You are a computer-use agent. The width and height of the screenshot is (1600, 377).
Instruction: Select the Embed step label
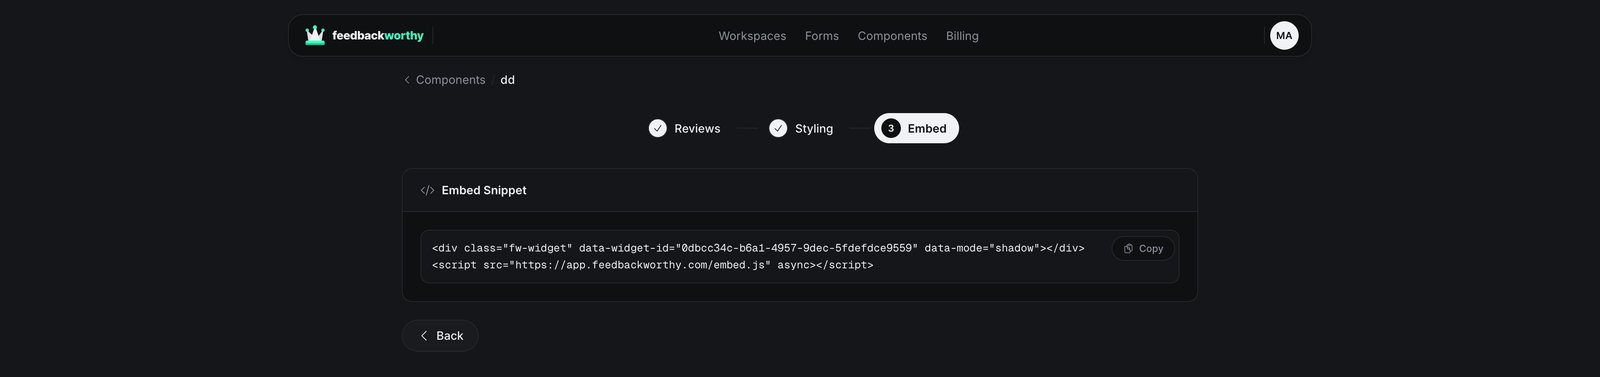(927, 128)
